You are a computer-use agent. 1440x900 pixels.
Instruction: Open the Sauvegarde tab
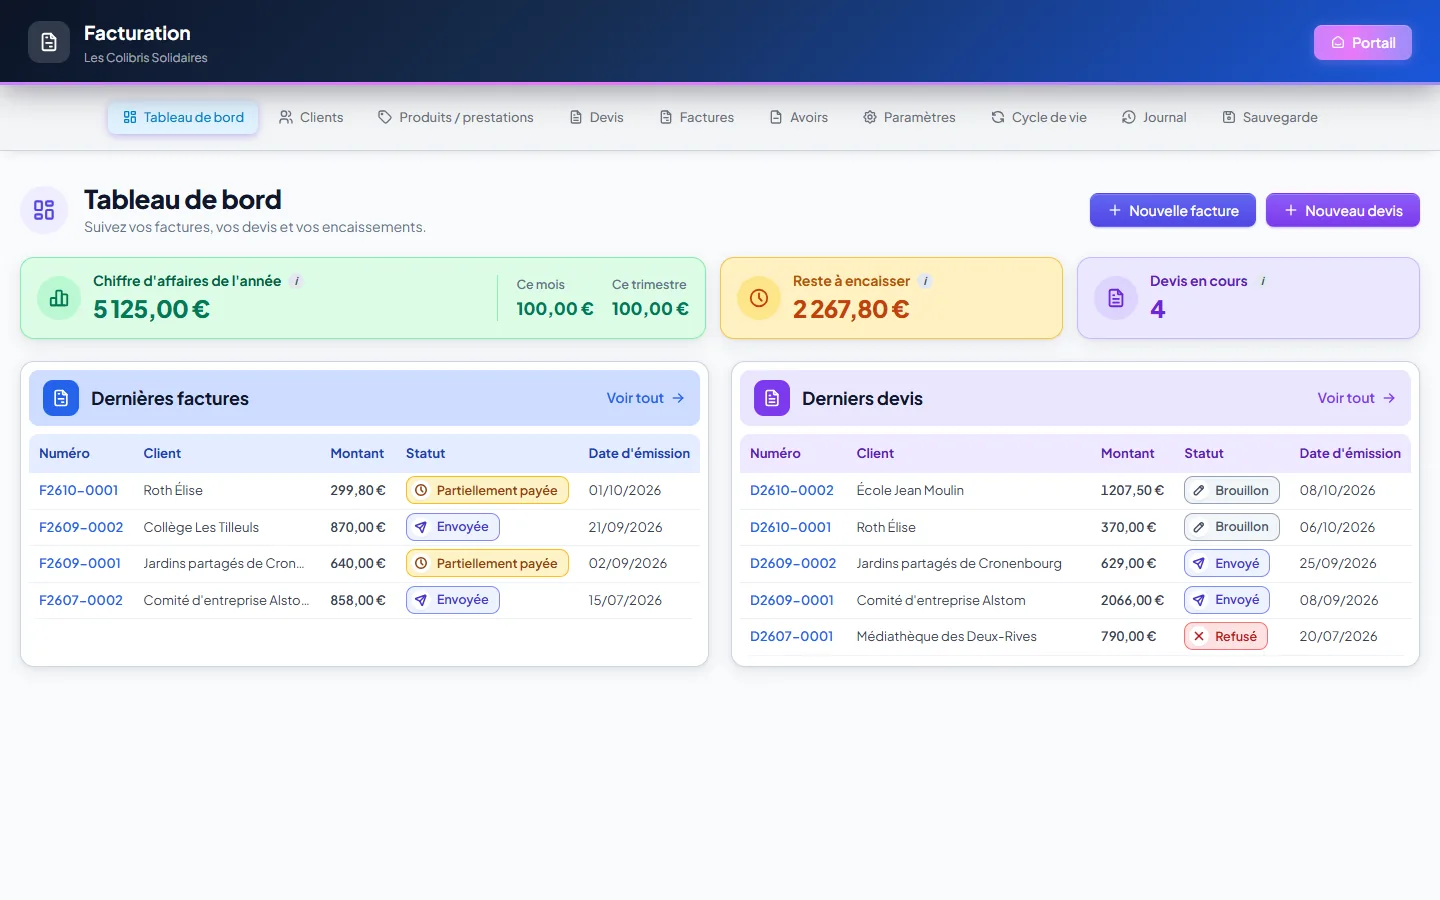click(x=1270, y=117)
